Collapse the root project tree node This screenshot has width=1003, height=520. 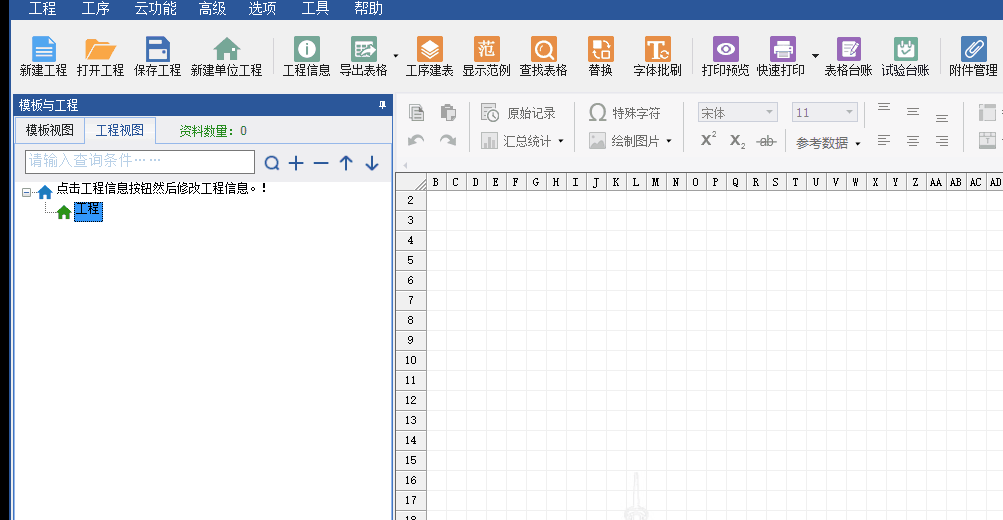(27, 192)
